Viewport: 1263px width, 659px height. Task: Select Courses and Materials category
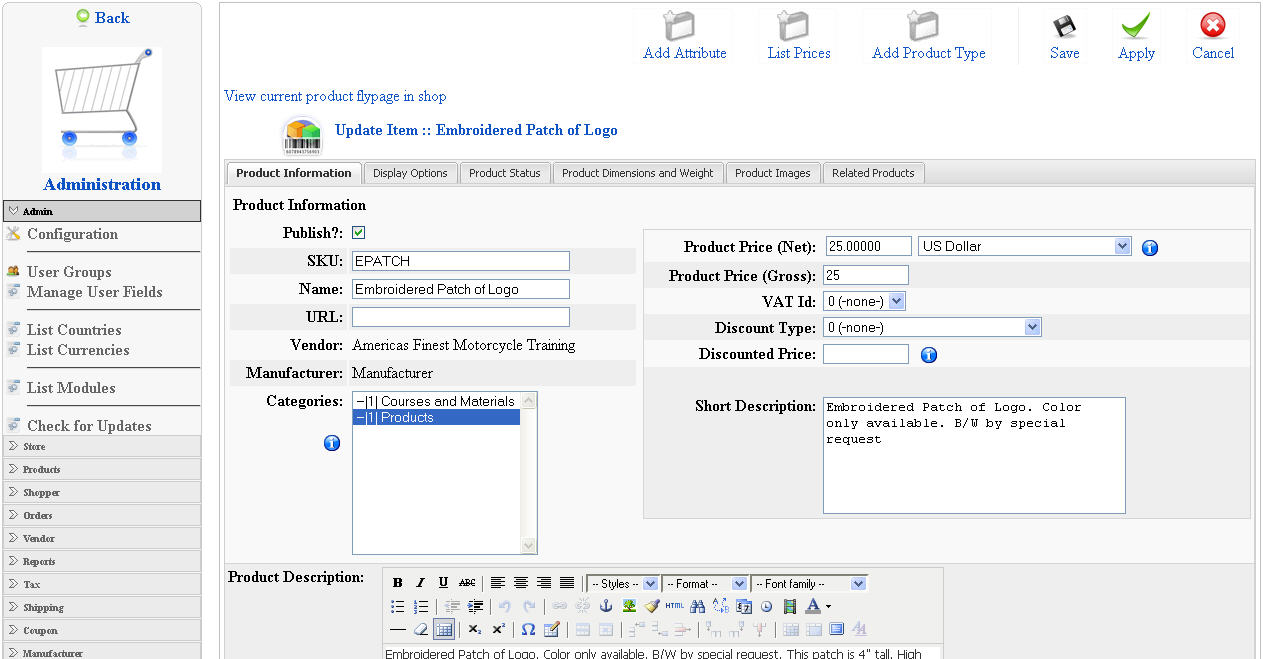pyautogui.click(x=435, y=401)
